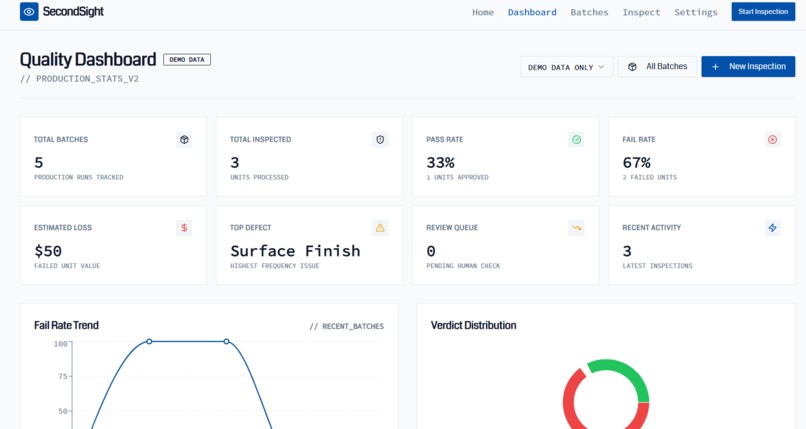Click the Fail Rate value 67%
The width and height of the screenshot is (806, 429).
pos(636,163)
